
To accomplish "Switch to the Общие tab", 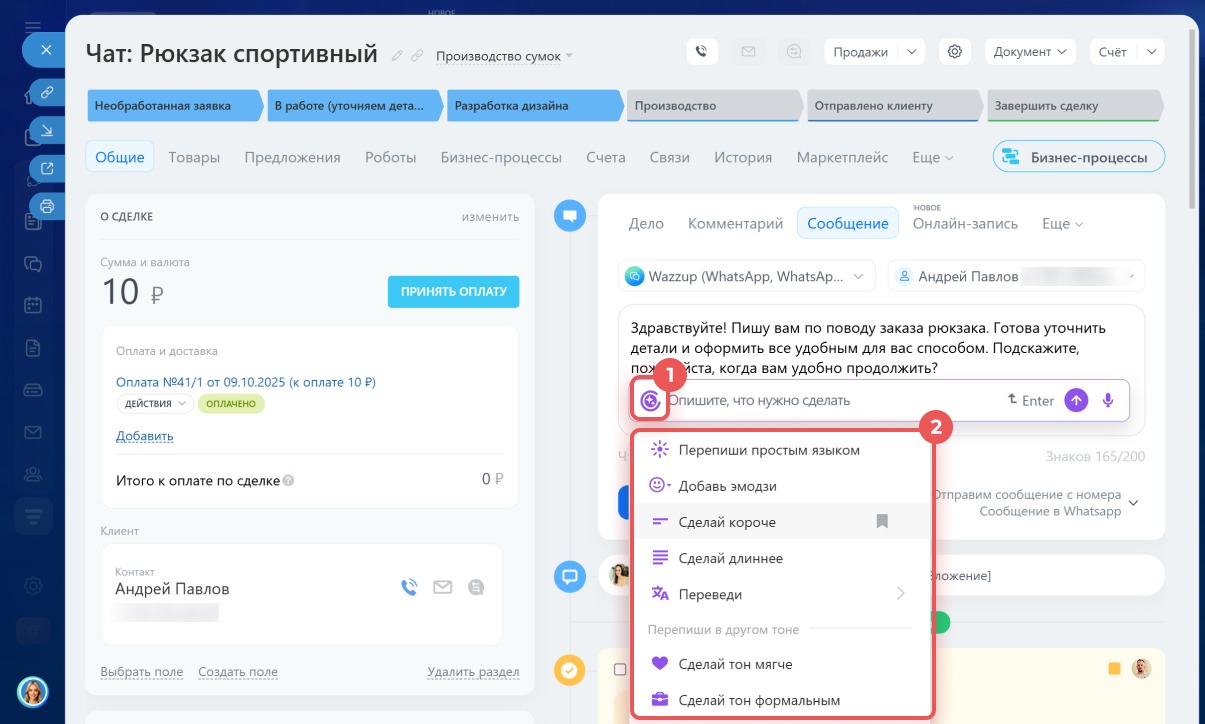I will click(120, 157).
